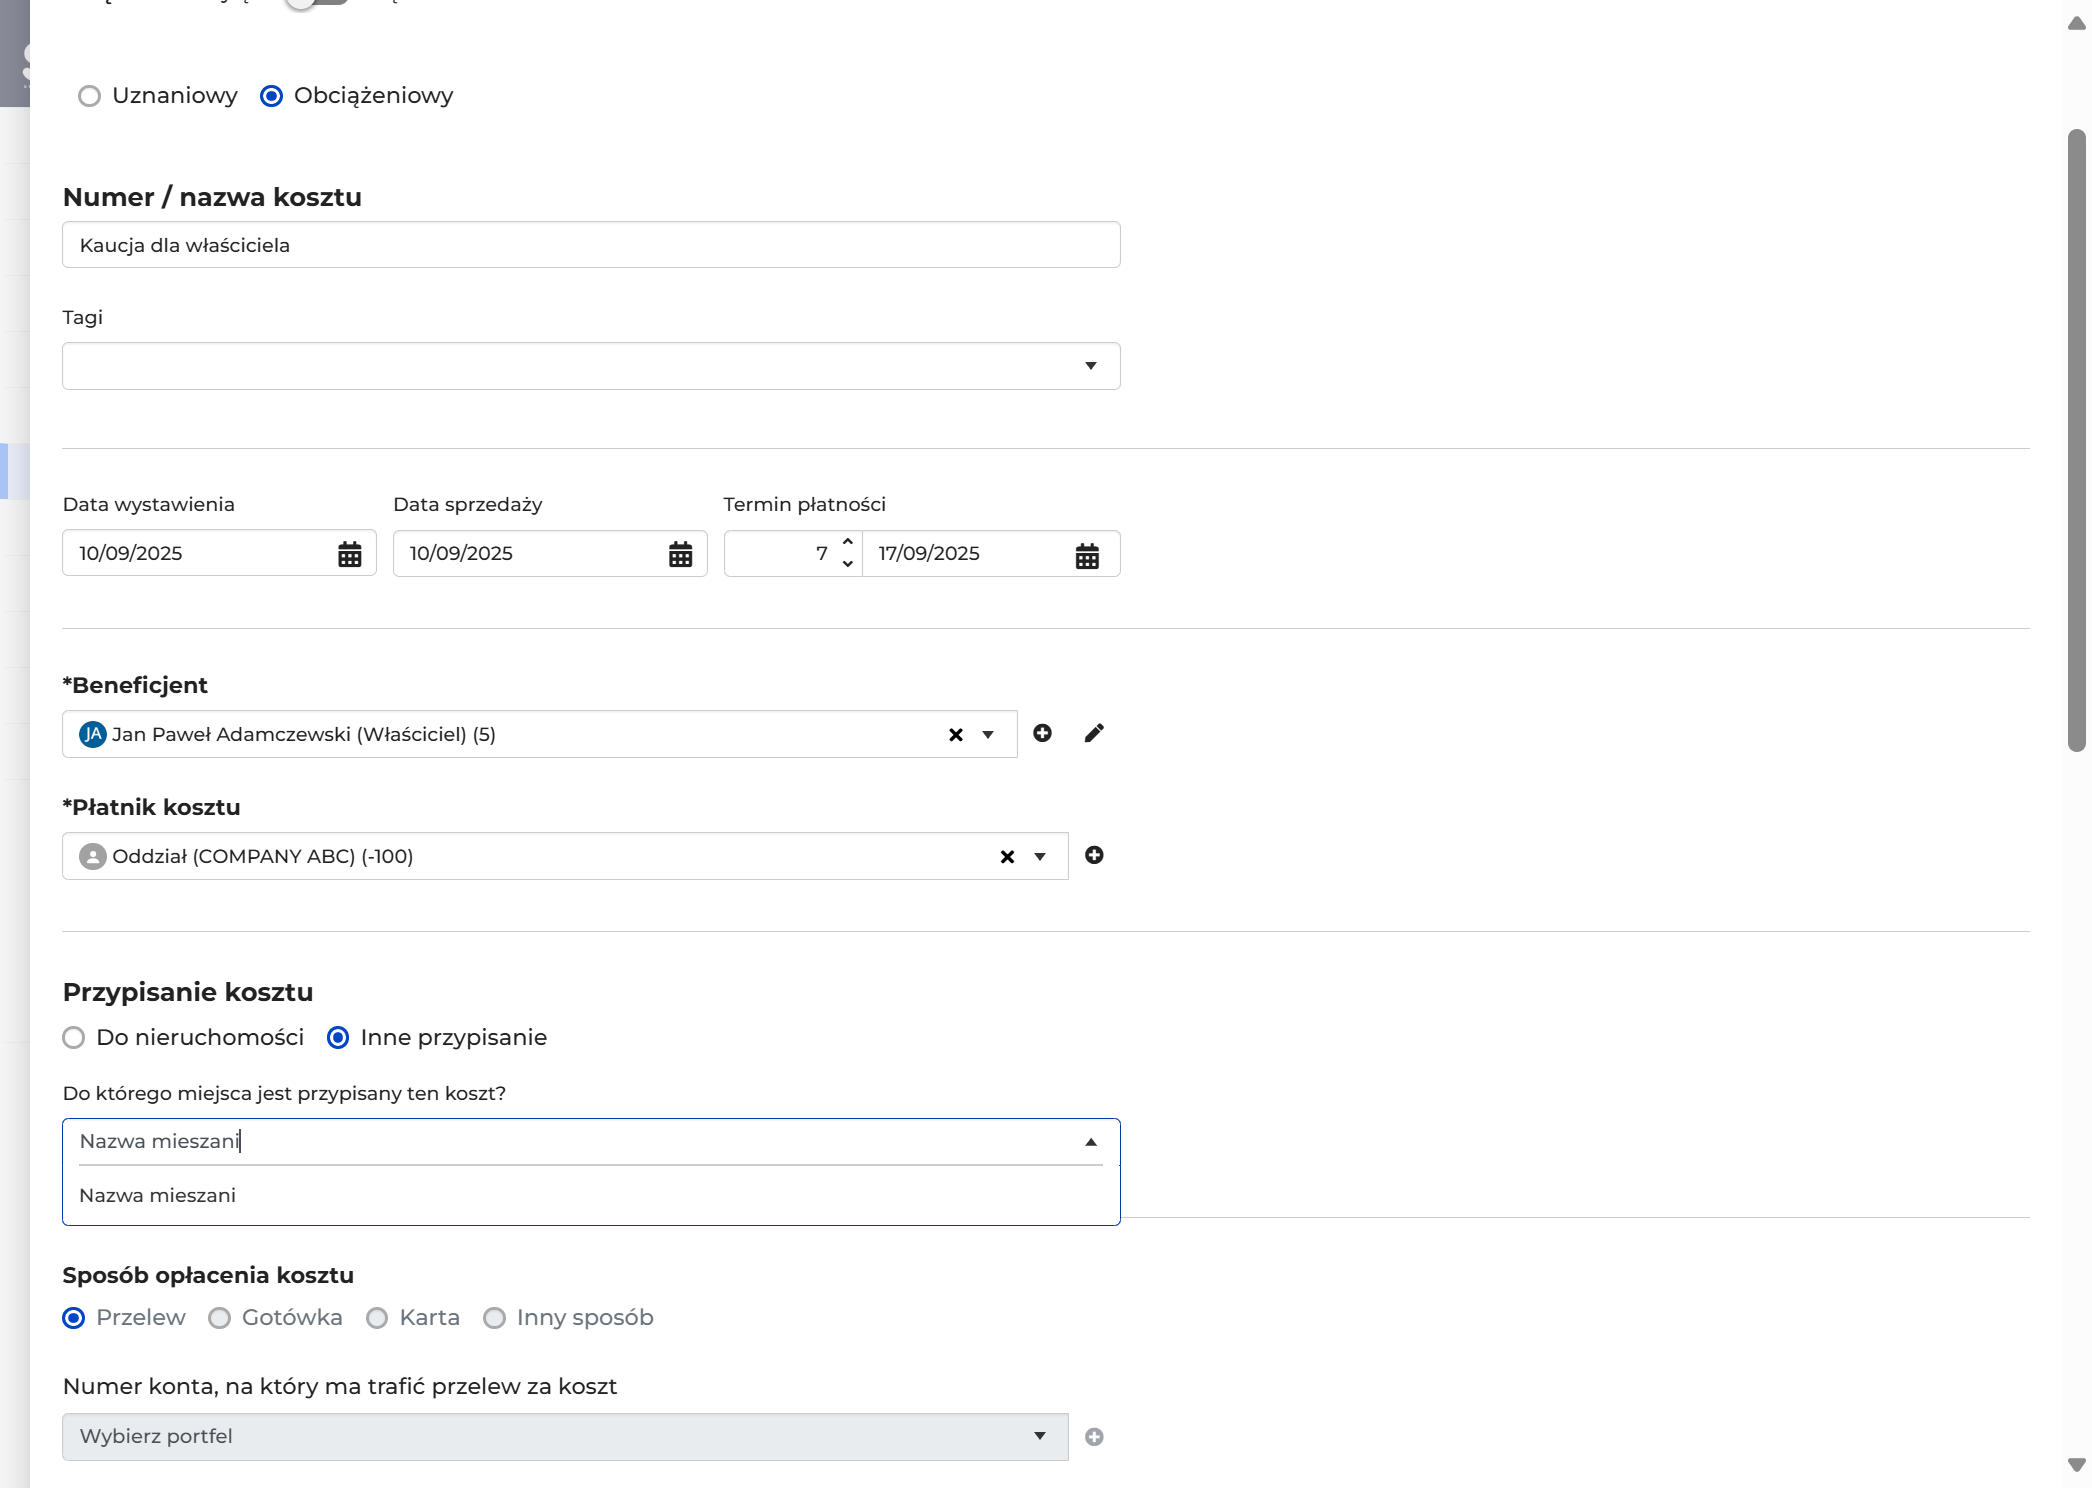Select the Obciążeniowy radio option
The width and height of the screenshot is (2092, 1488).
pos(271,96)
